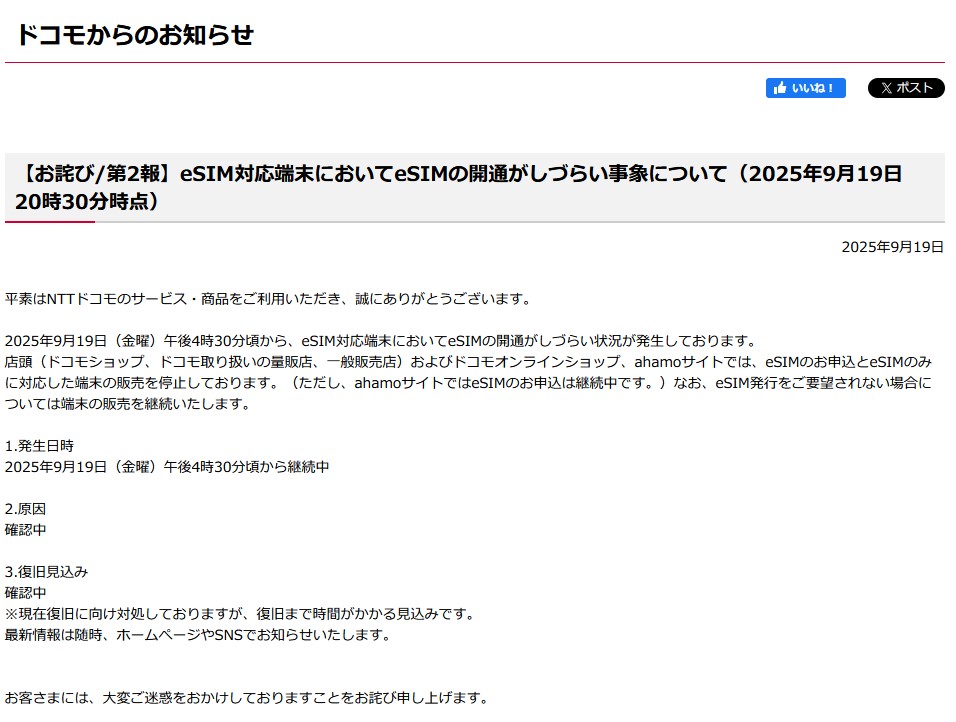Click the Facebook いいね! like button
Screen dimensions: 956x722
click(x=805, y=88)
